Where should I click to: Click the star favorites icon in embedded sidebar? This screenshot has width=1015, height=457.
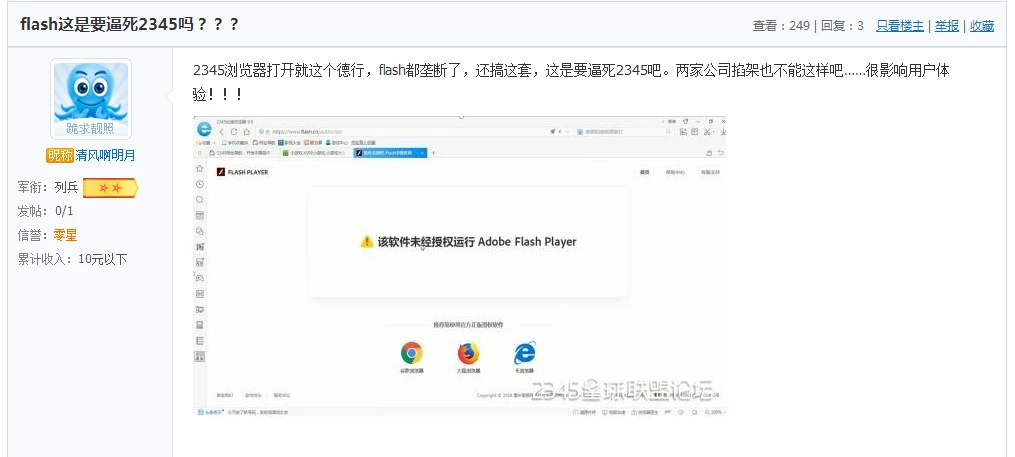point(200,168)
